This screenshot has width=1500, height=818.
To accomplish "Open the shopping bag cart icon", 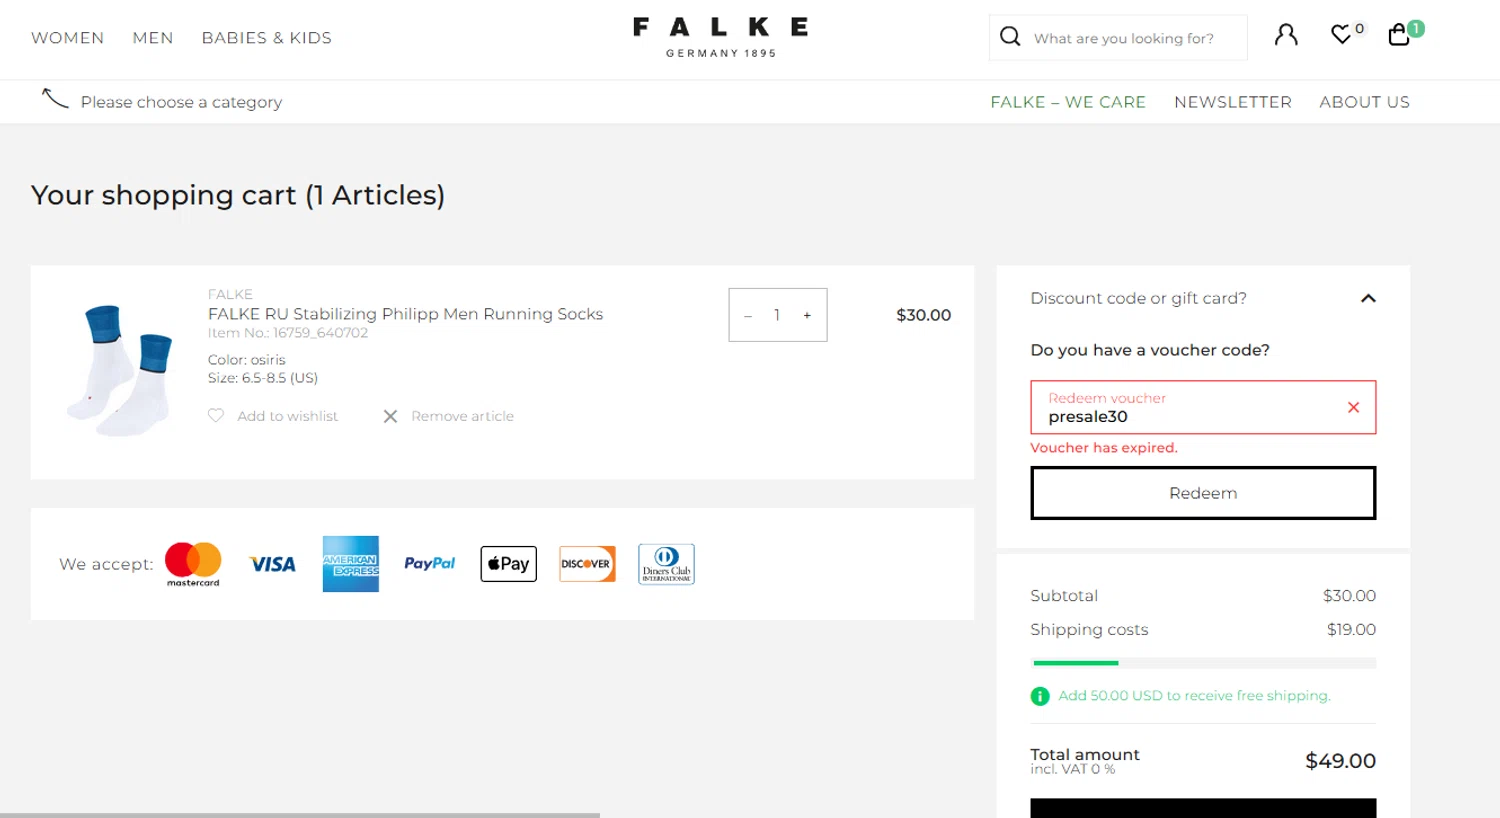I will pos(1399,35).
